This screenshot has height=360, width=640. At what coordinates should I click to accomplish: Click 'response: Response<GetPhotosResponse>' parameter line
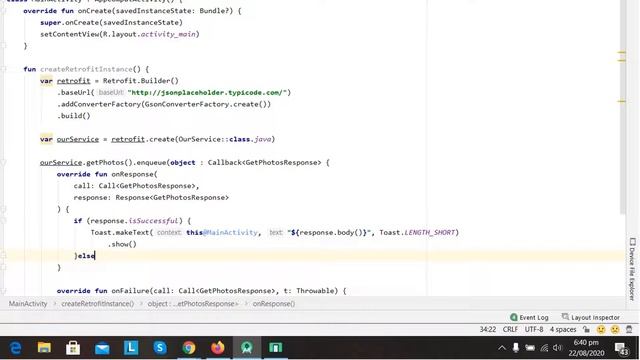click(x=151, y=198)
